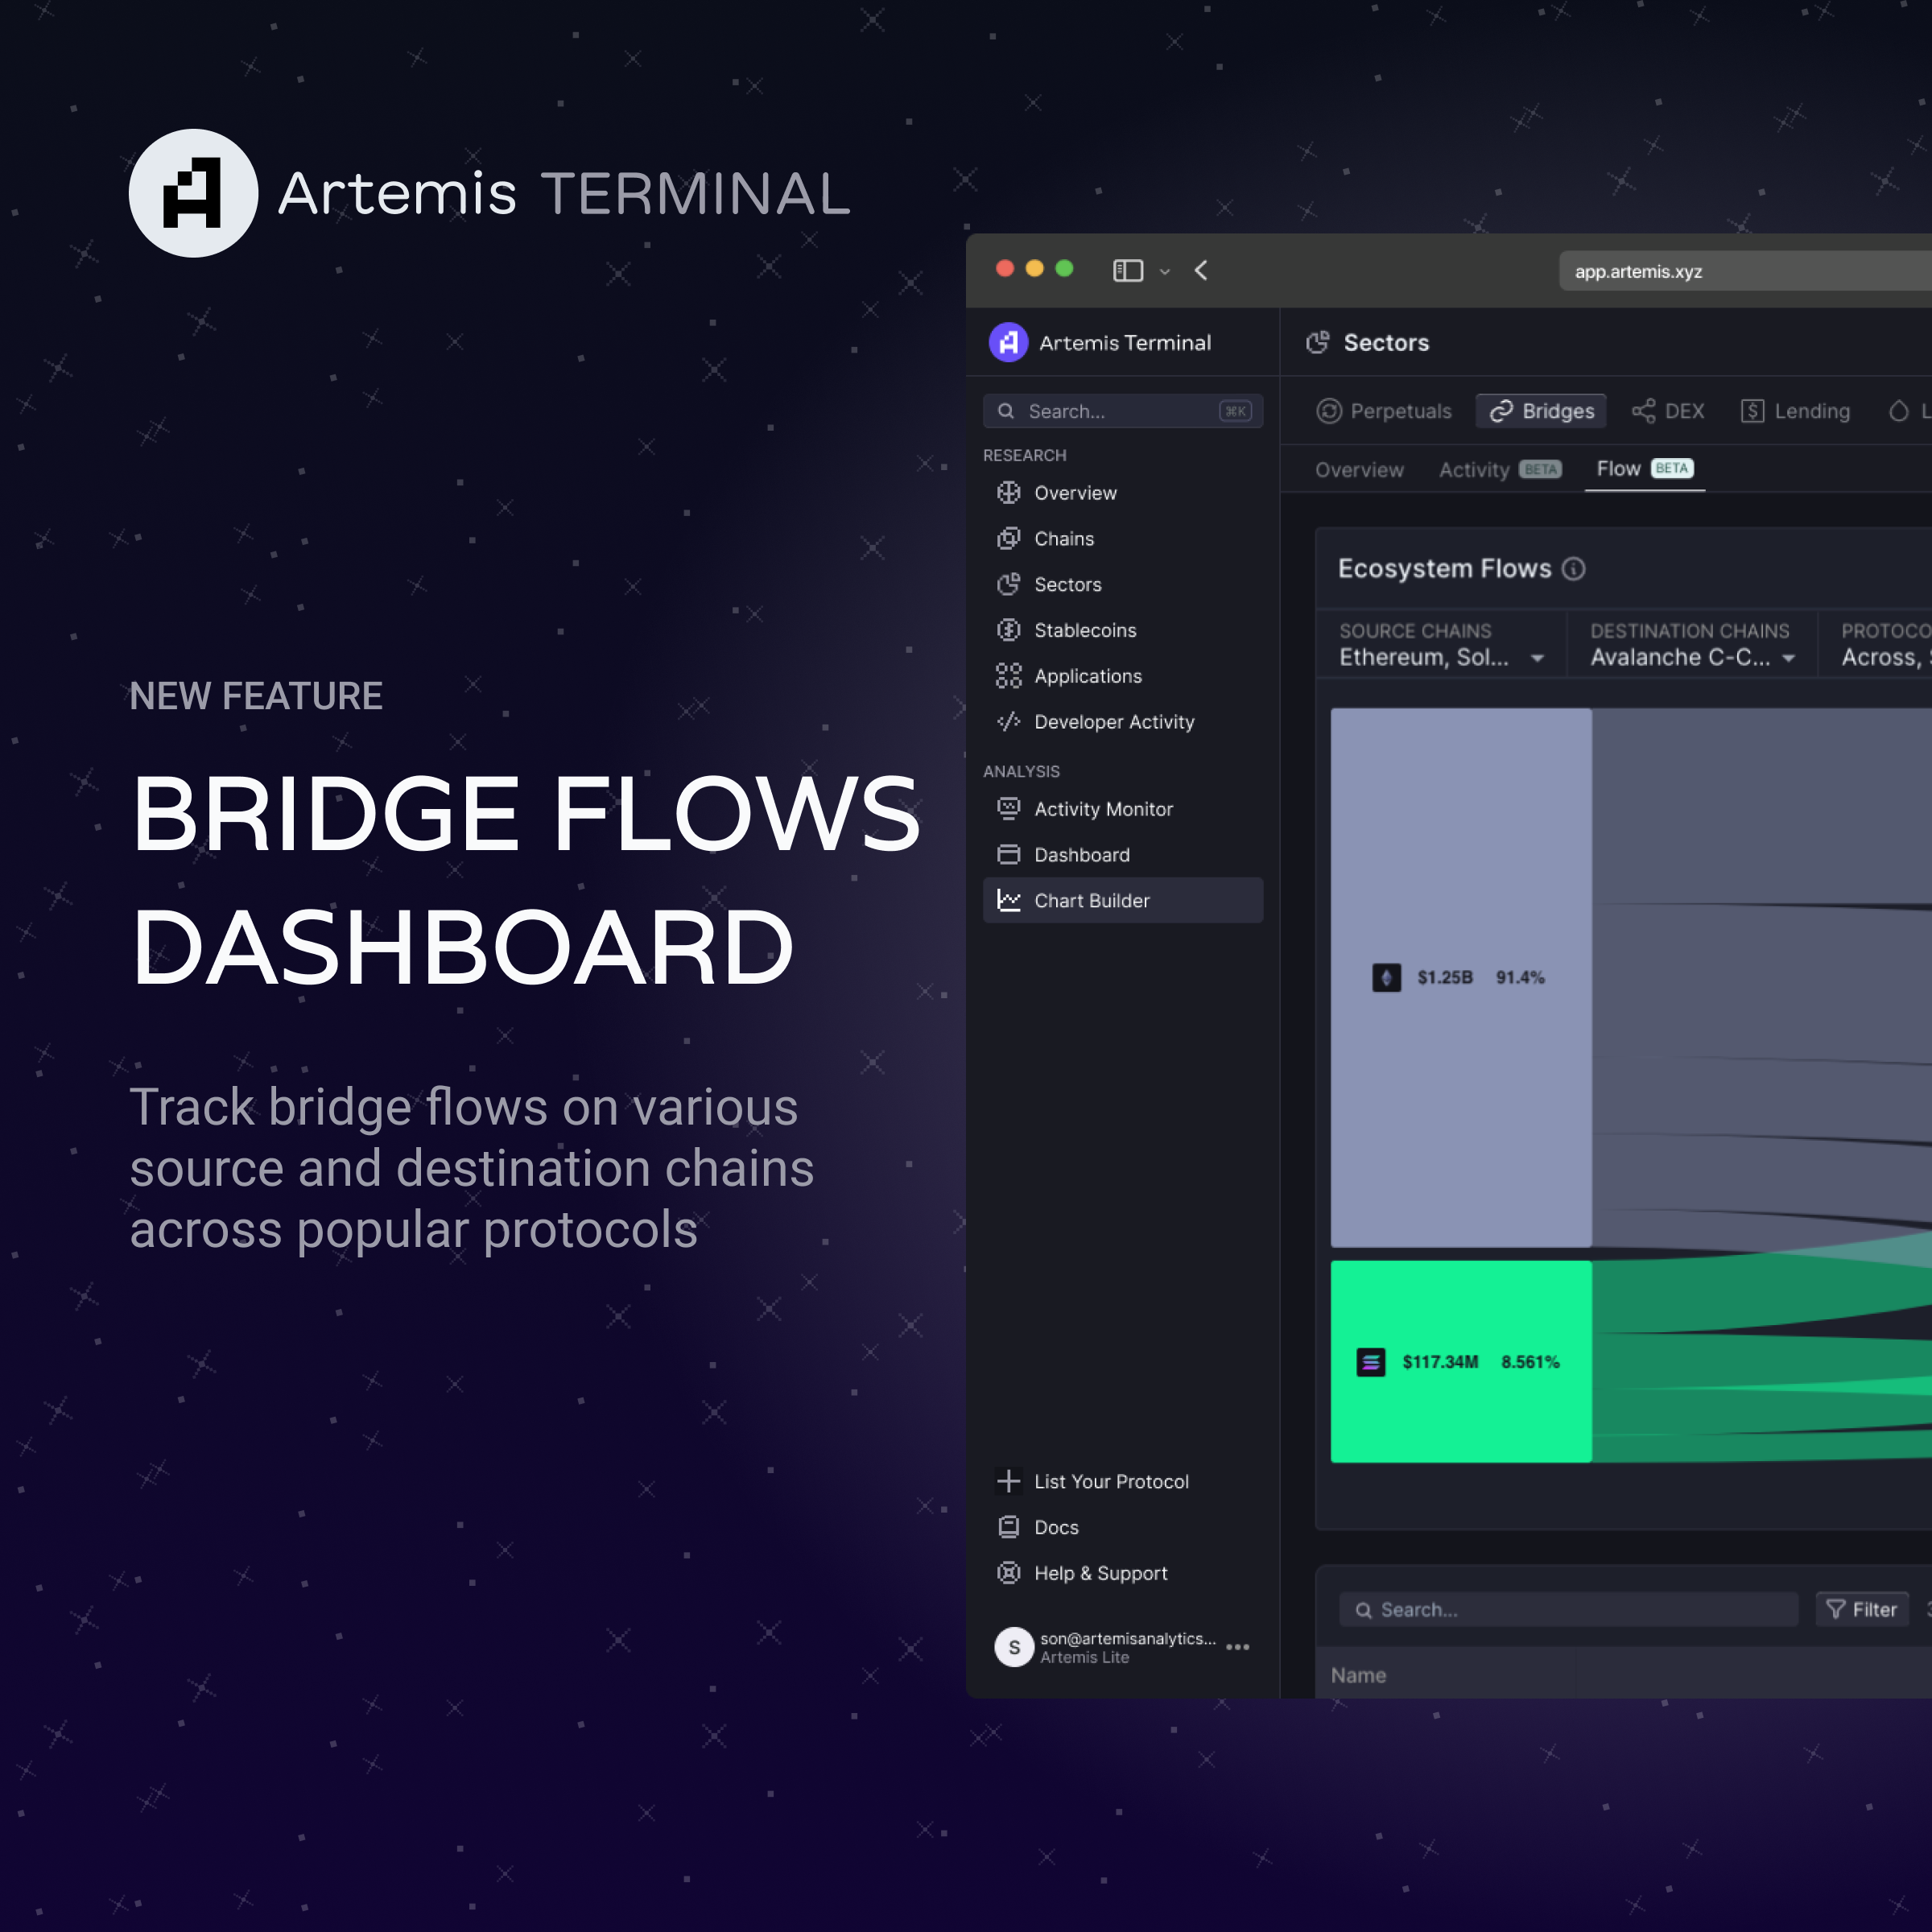Switch to the Lending sector tab
1932x1932 pixels.
(x=1795, y=411)
